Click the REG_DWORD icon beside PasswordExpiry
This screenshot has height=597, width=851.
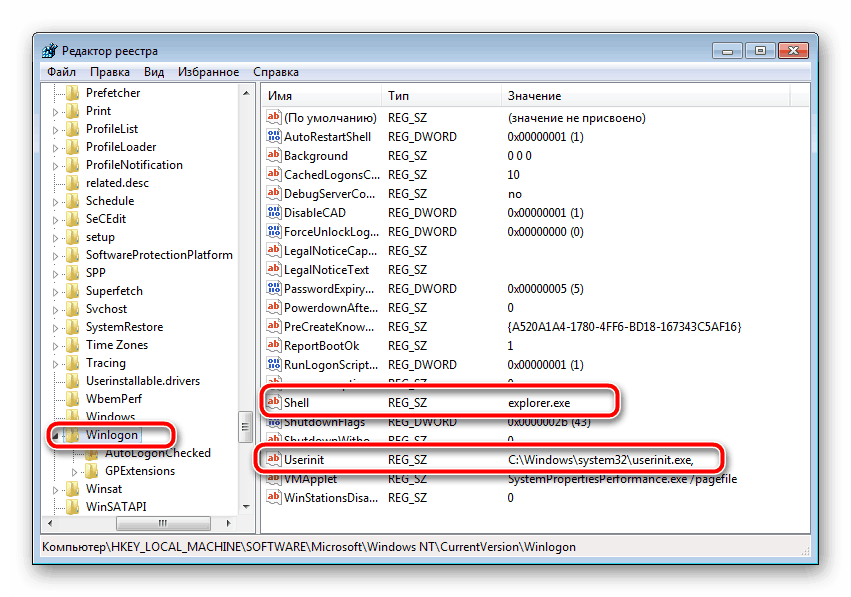273,288
